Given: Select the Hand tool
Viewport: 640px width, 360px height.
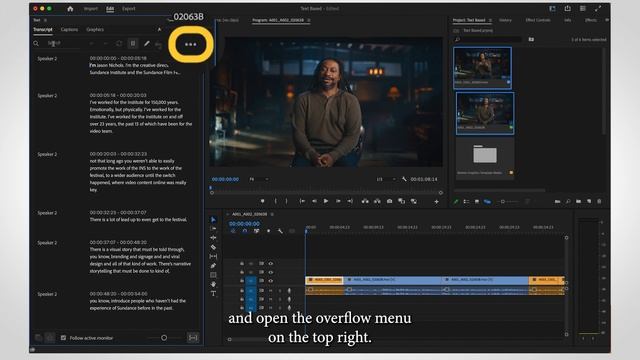Looking at the screenshot, I should tap(213, 284).
